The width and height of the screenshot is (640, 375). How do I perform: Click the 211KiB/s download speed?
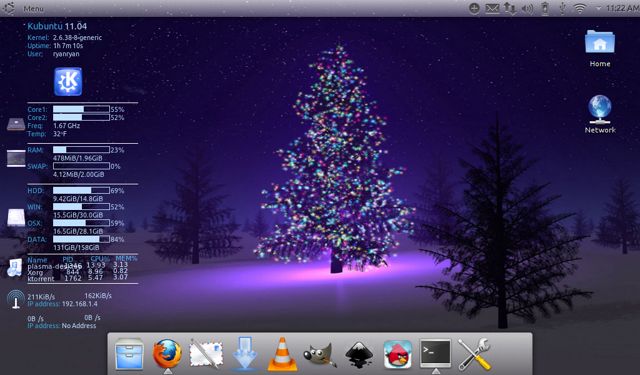(41, 297)
